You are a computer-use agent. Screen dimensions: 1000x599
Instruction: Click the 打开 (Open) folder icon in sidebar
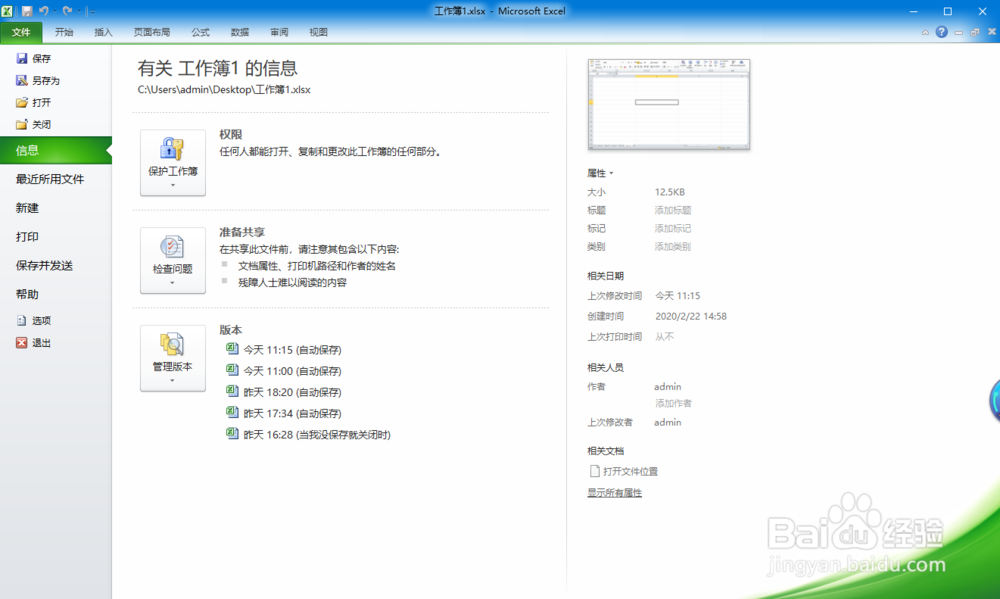point(22,103)
